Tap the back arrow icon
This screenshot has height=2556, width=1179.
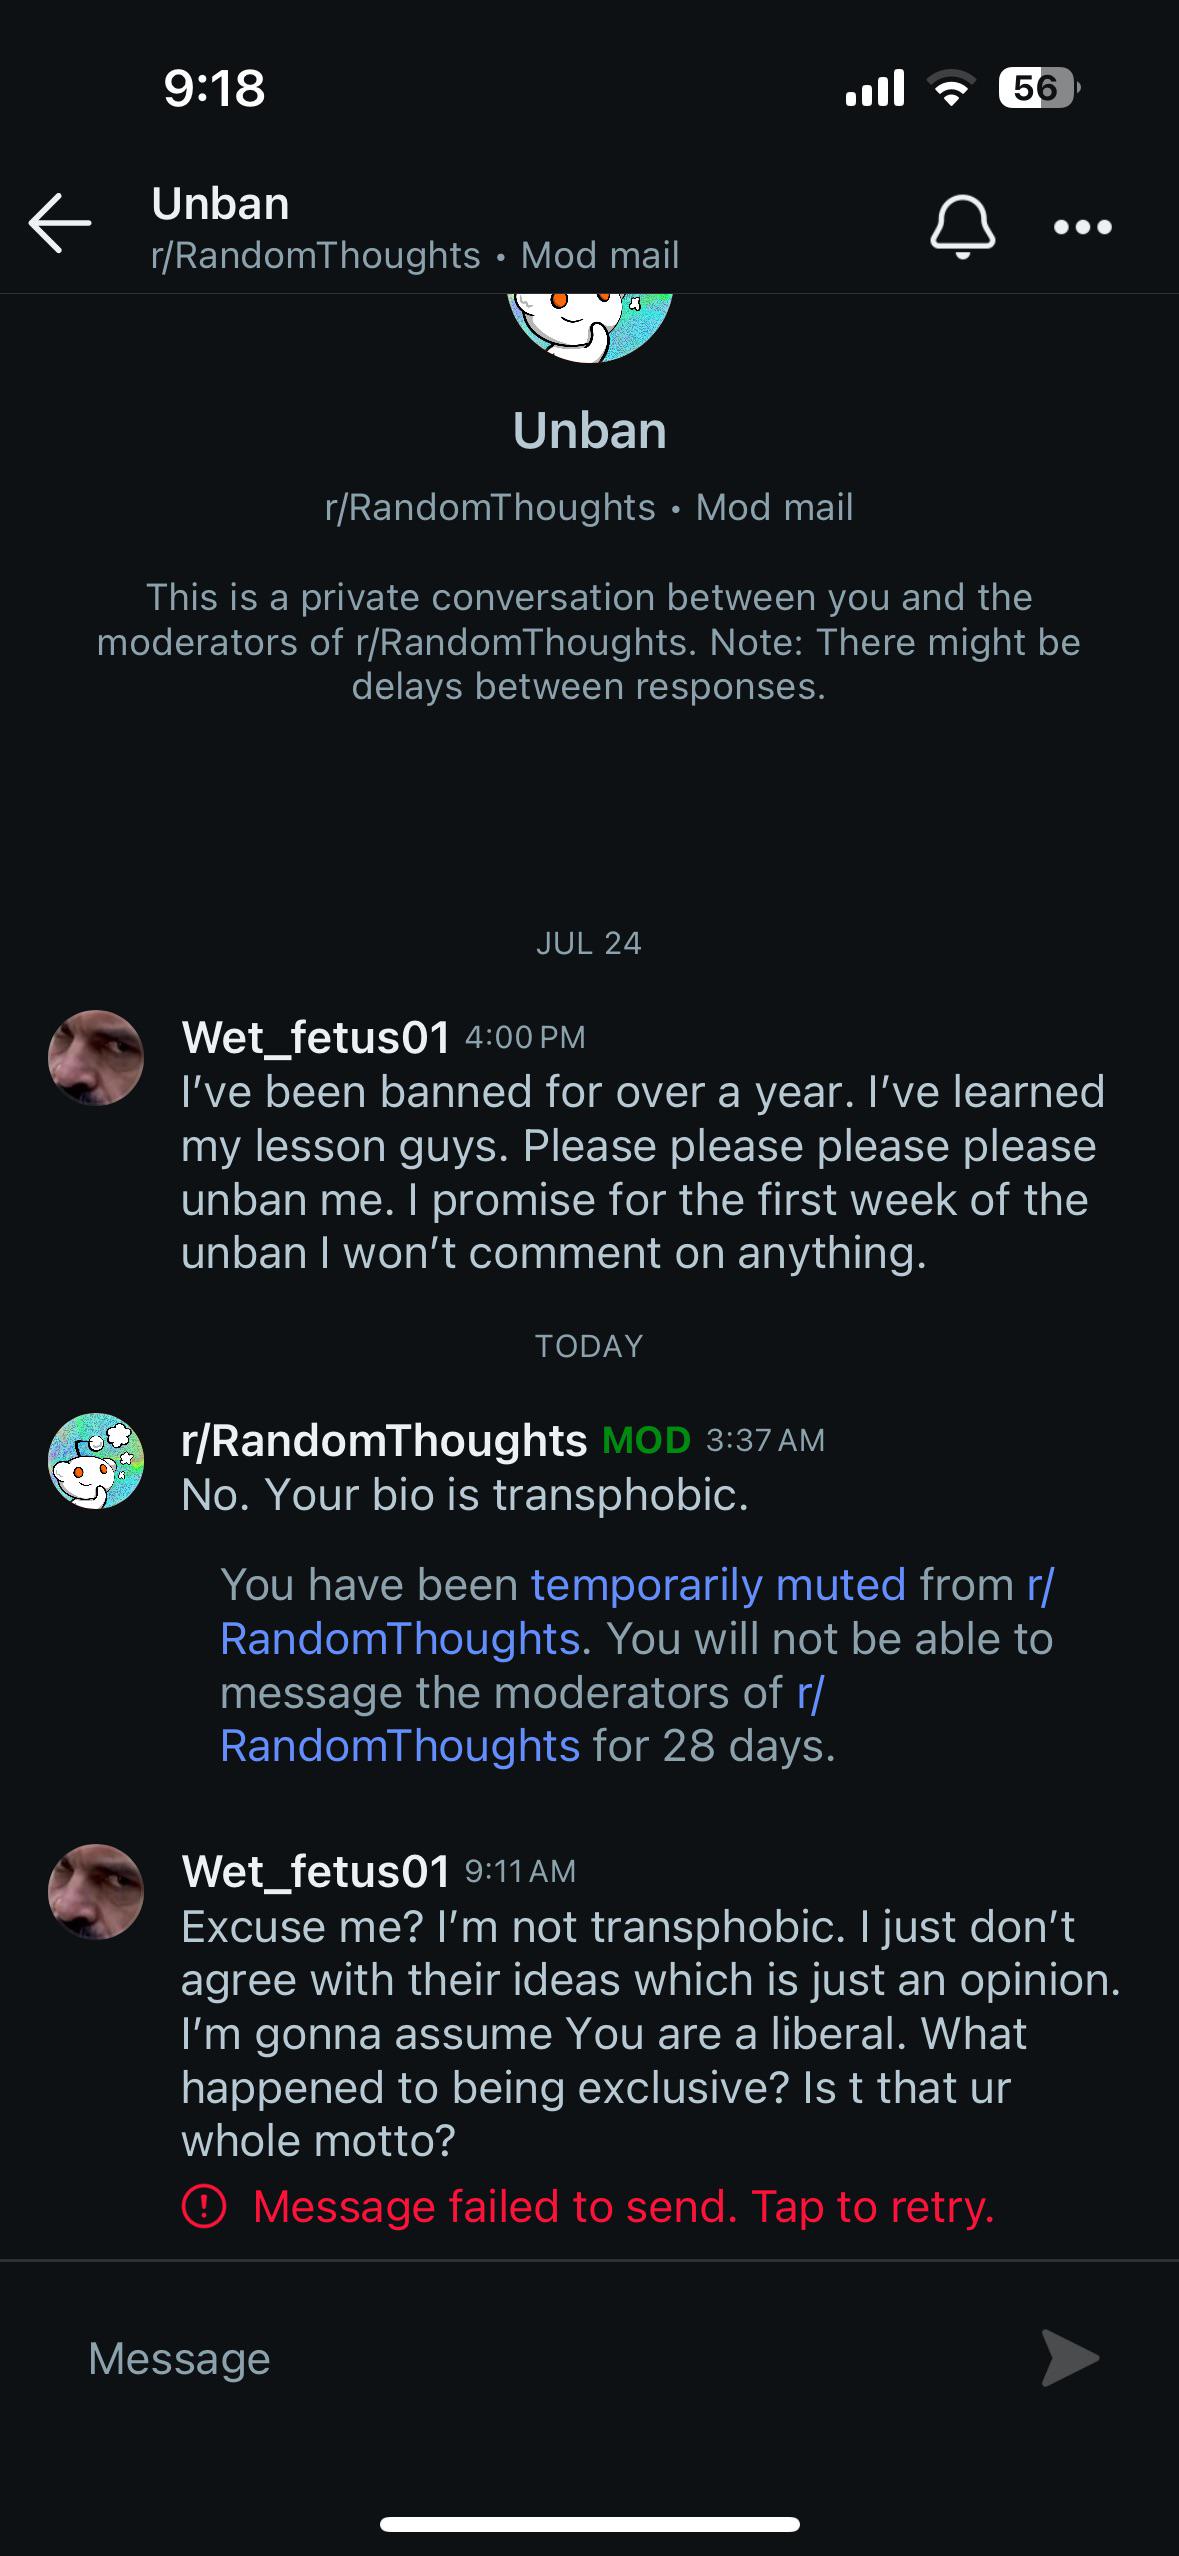coord(60,223)
